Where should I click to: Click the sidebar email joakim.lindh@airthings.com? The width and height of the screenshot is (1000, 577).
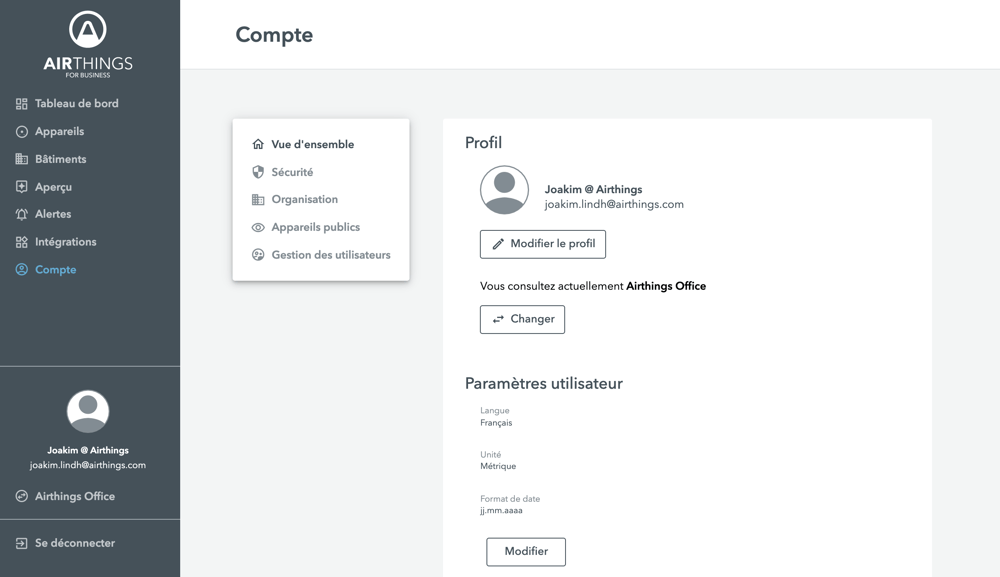tap(88, 465)
